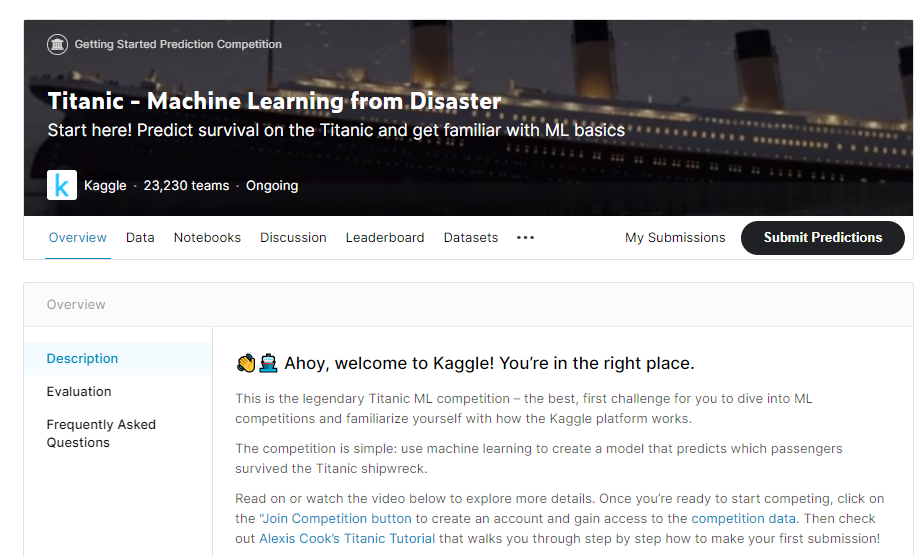This screenshot has height=556, width=920.
Task: Click 'Getting Started Prediction Competition' label
Action: coord(178,45)
